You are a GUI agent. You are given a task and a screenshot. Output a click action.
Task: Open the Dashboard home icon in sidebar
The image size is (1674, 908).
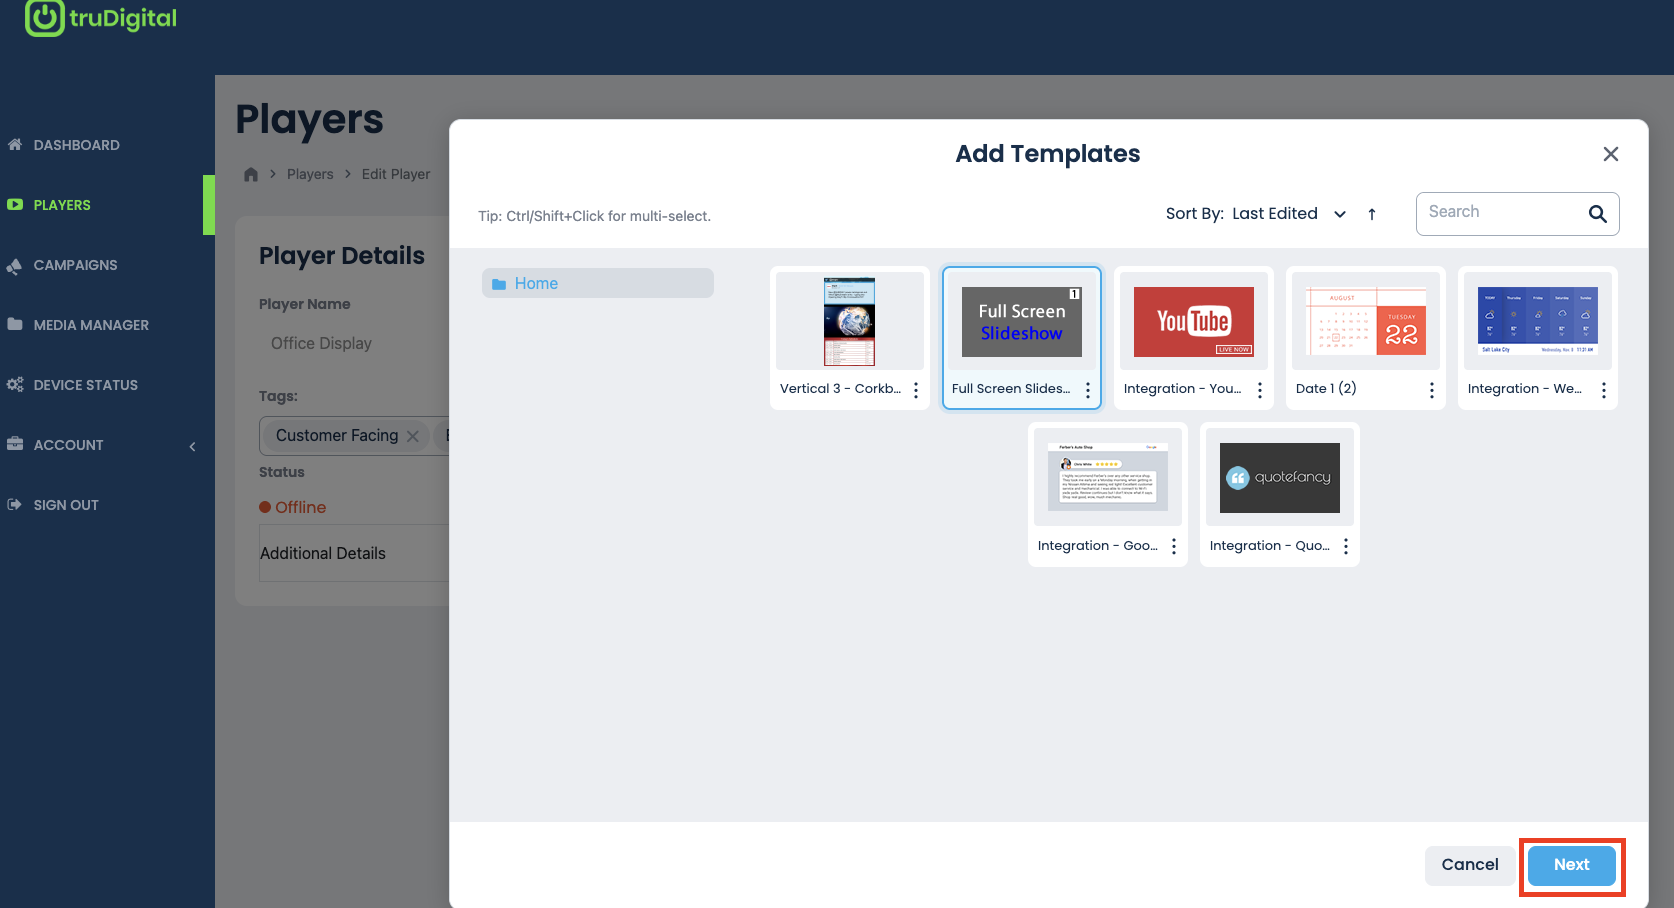[15, 145]
